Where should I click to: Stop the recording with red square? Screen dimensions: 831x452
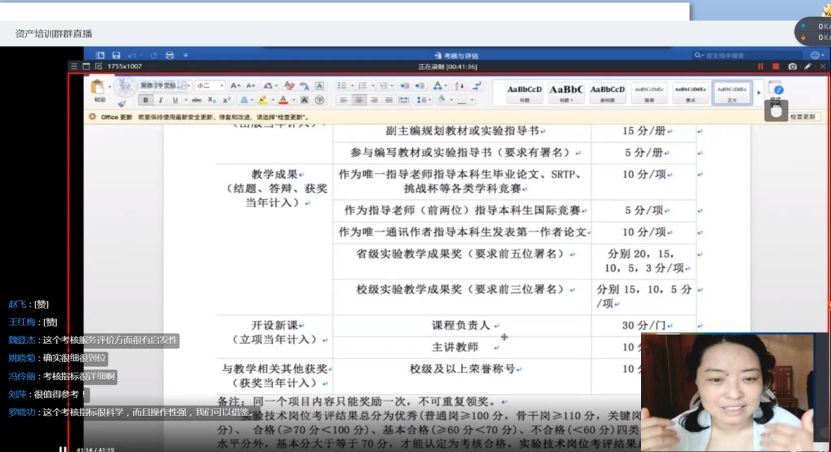tap(775, 66)
